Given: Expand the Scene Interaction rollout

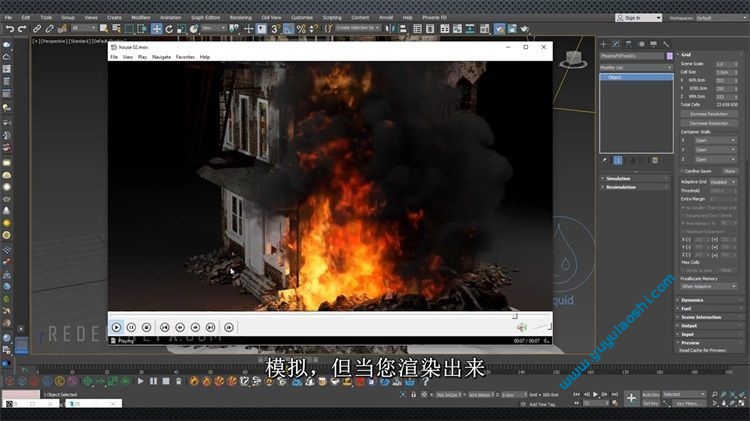Looking at the screenshot, I should point(710,317).
